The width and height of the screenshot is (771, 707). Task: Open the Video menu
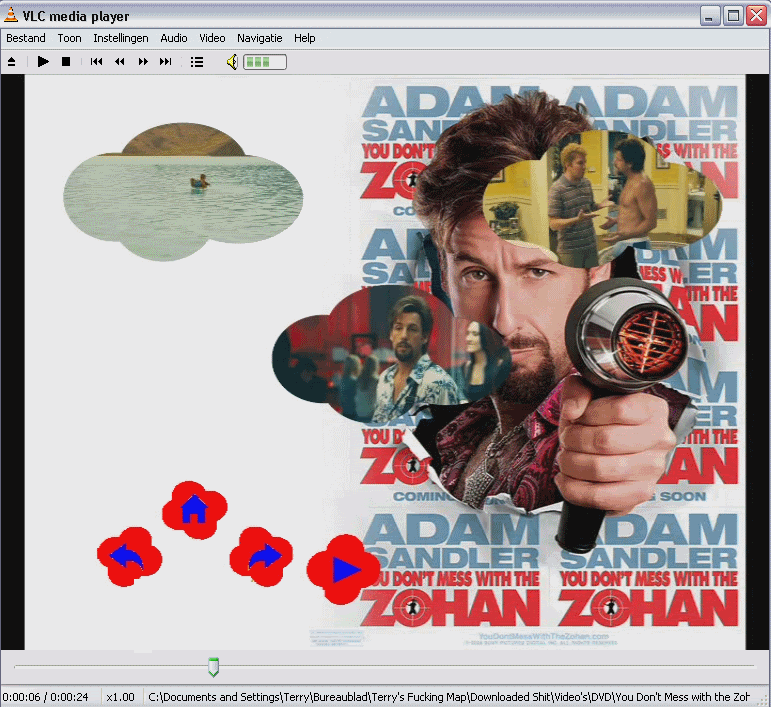[212, 38]
